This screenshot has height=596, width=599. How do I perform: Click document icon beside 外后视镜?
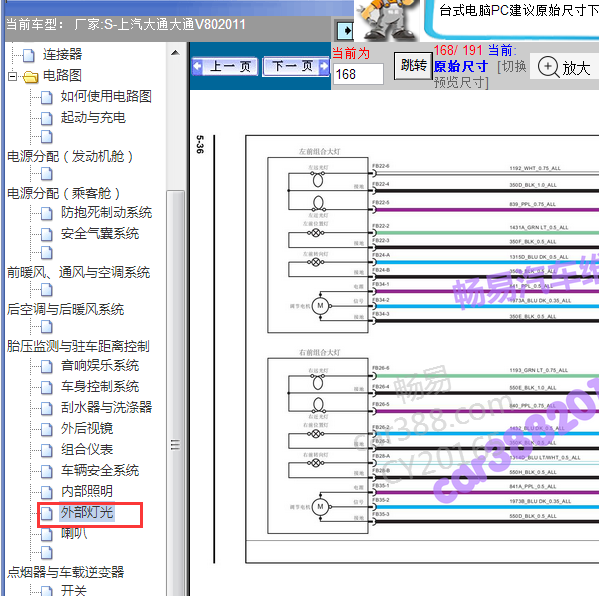click(x=47, y=429)
